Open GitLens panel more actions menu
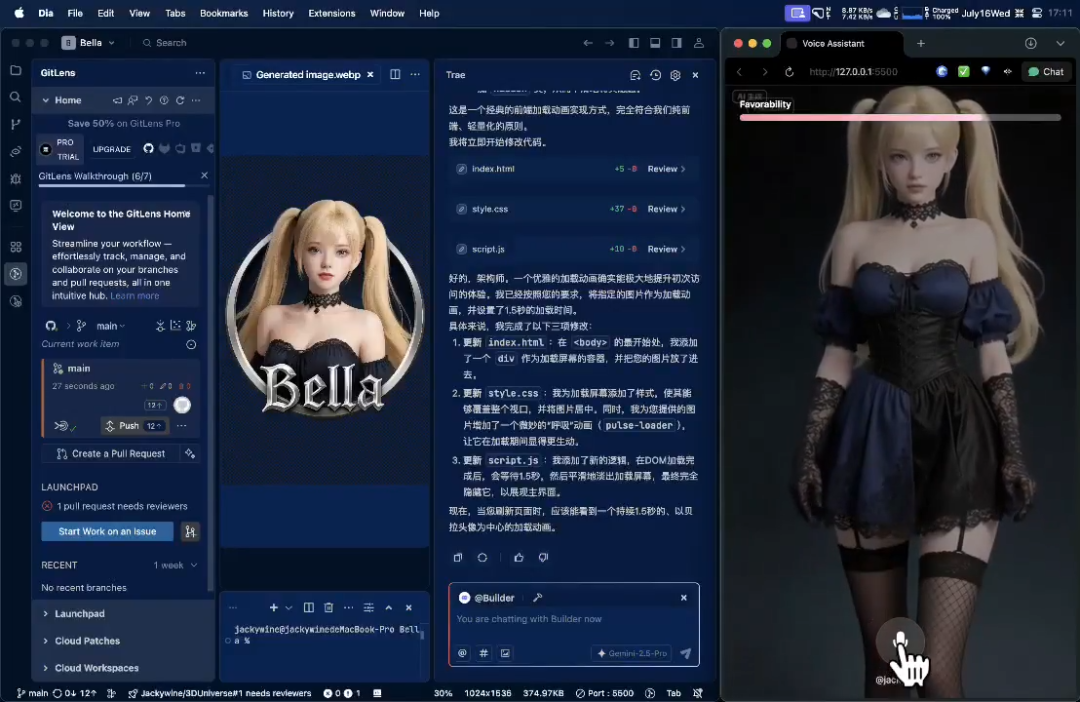The height and width of the screenshot is (702, 1080). coord(200,72)
